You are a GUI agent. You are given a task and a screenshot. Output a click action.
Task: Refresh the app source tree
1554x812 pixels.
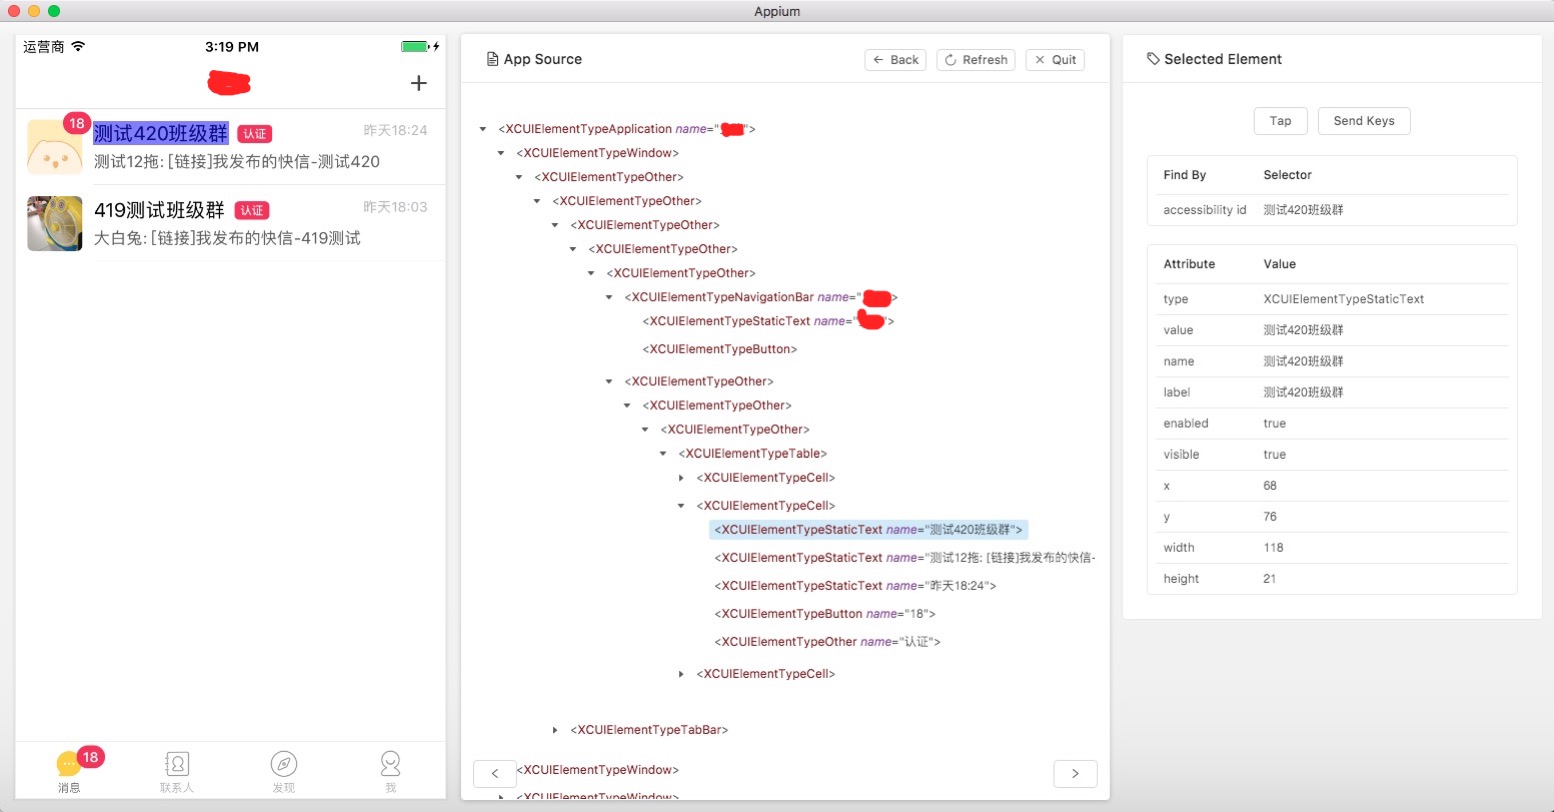pyautogui.click(x=976, y=60)
